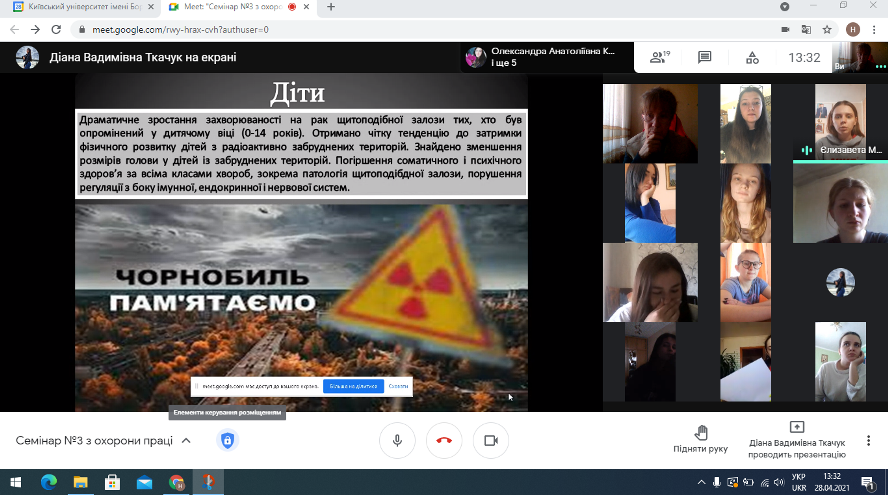Click the translate page icon

click(x=806, y=29)
